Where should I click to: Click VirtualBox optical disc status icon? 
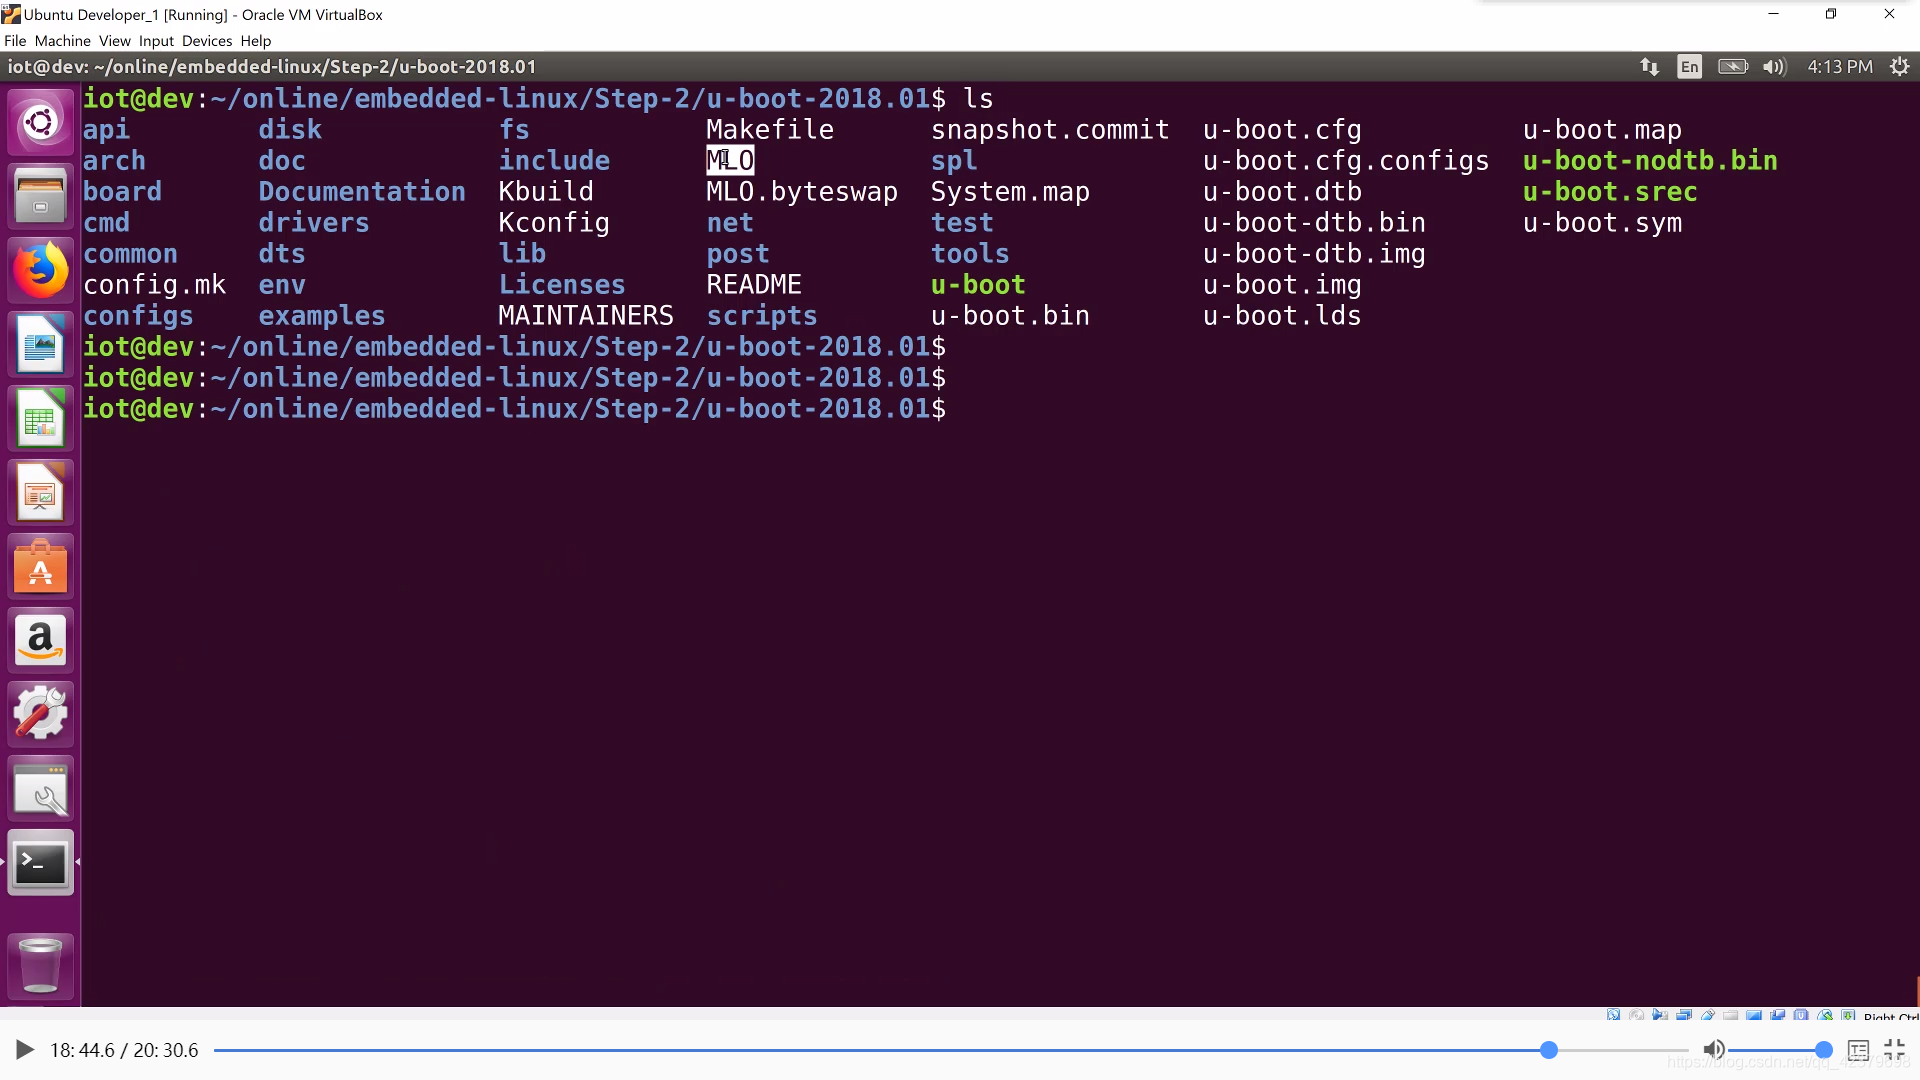pyautogui.click(x=1636, y=1014)
